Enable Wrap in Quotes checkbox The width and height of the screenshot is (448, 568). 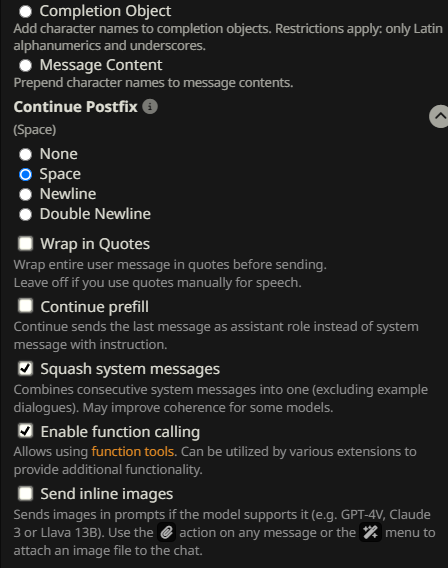(25, 243)
